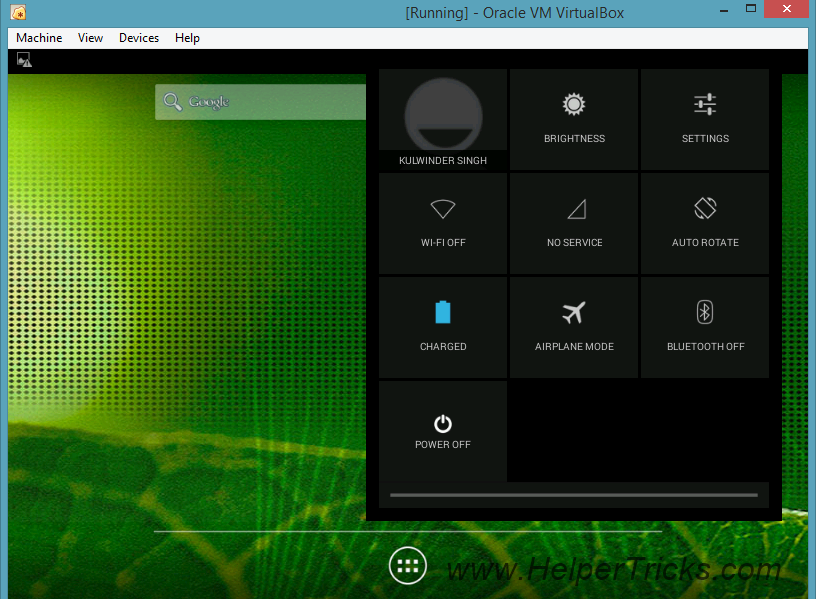Open the Kulwinder Singh user profile avatar
The height and width of the screenshot is (599, 816).
coord(443,114)
